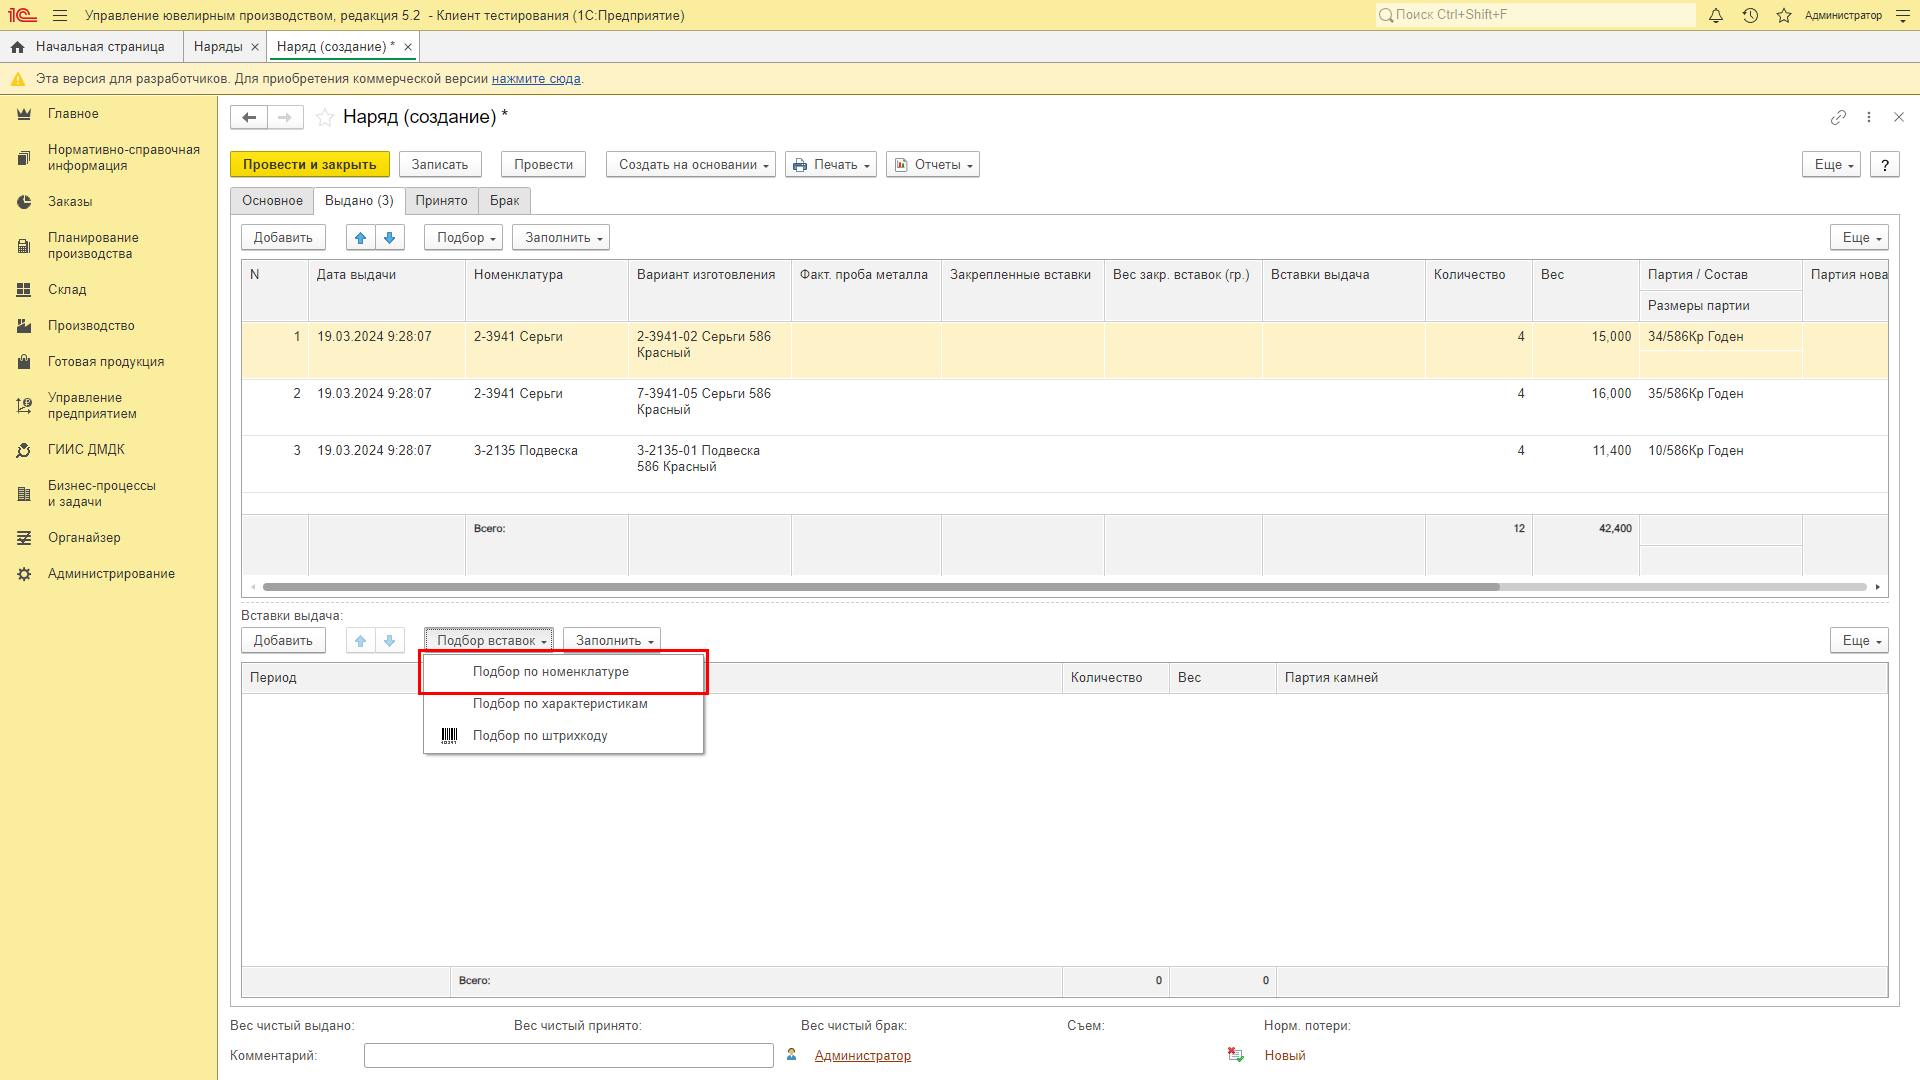Switch to Наряды window tab

click(218, 47)
